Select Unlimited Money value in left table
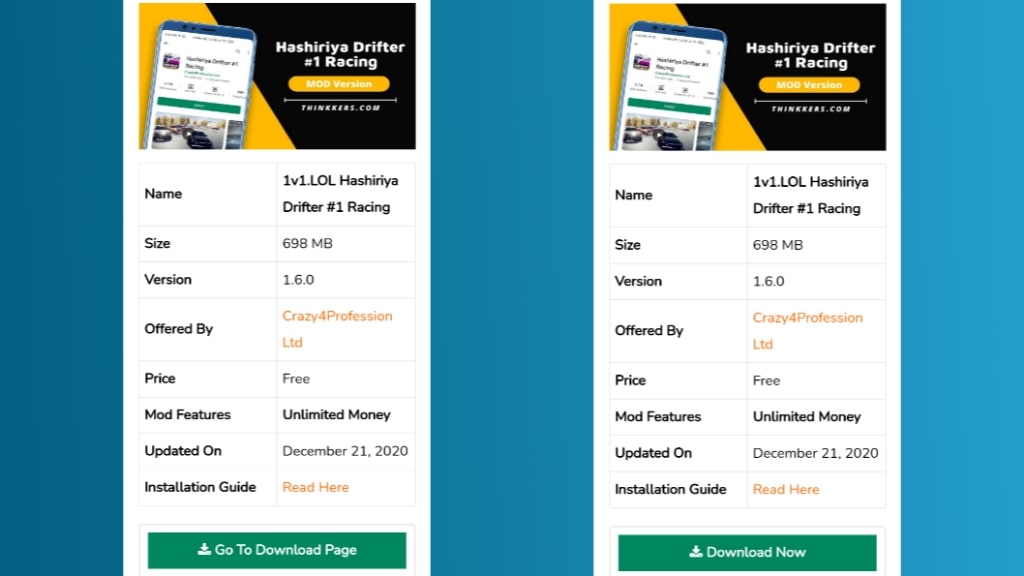The image size is (1024, 576). (336, 415)
